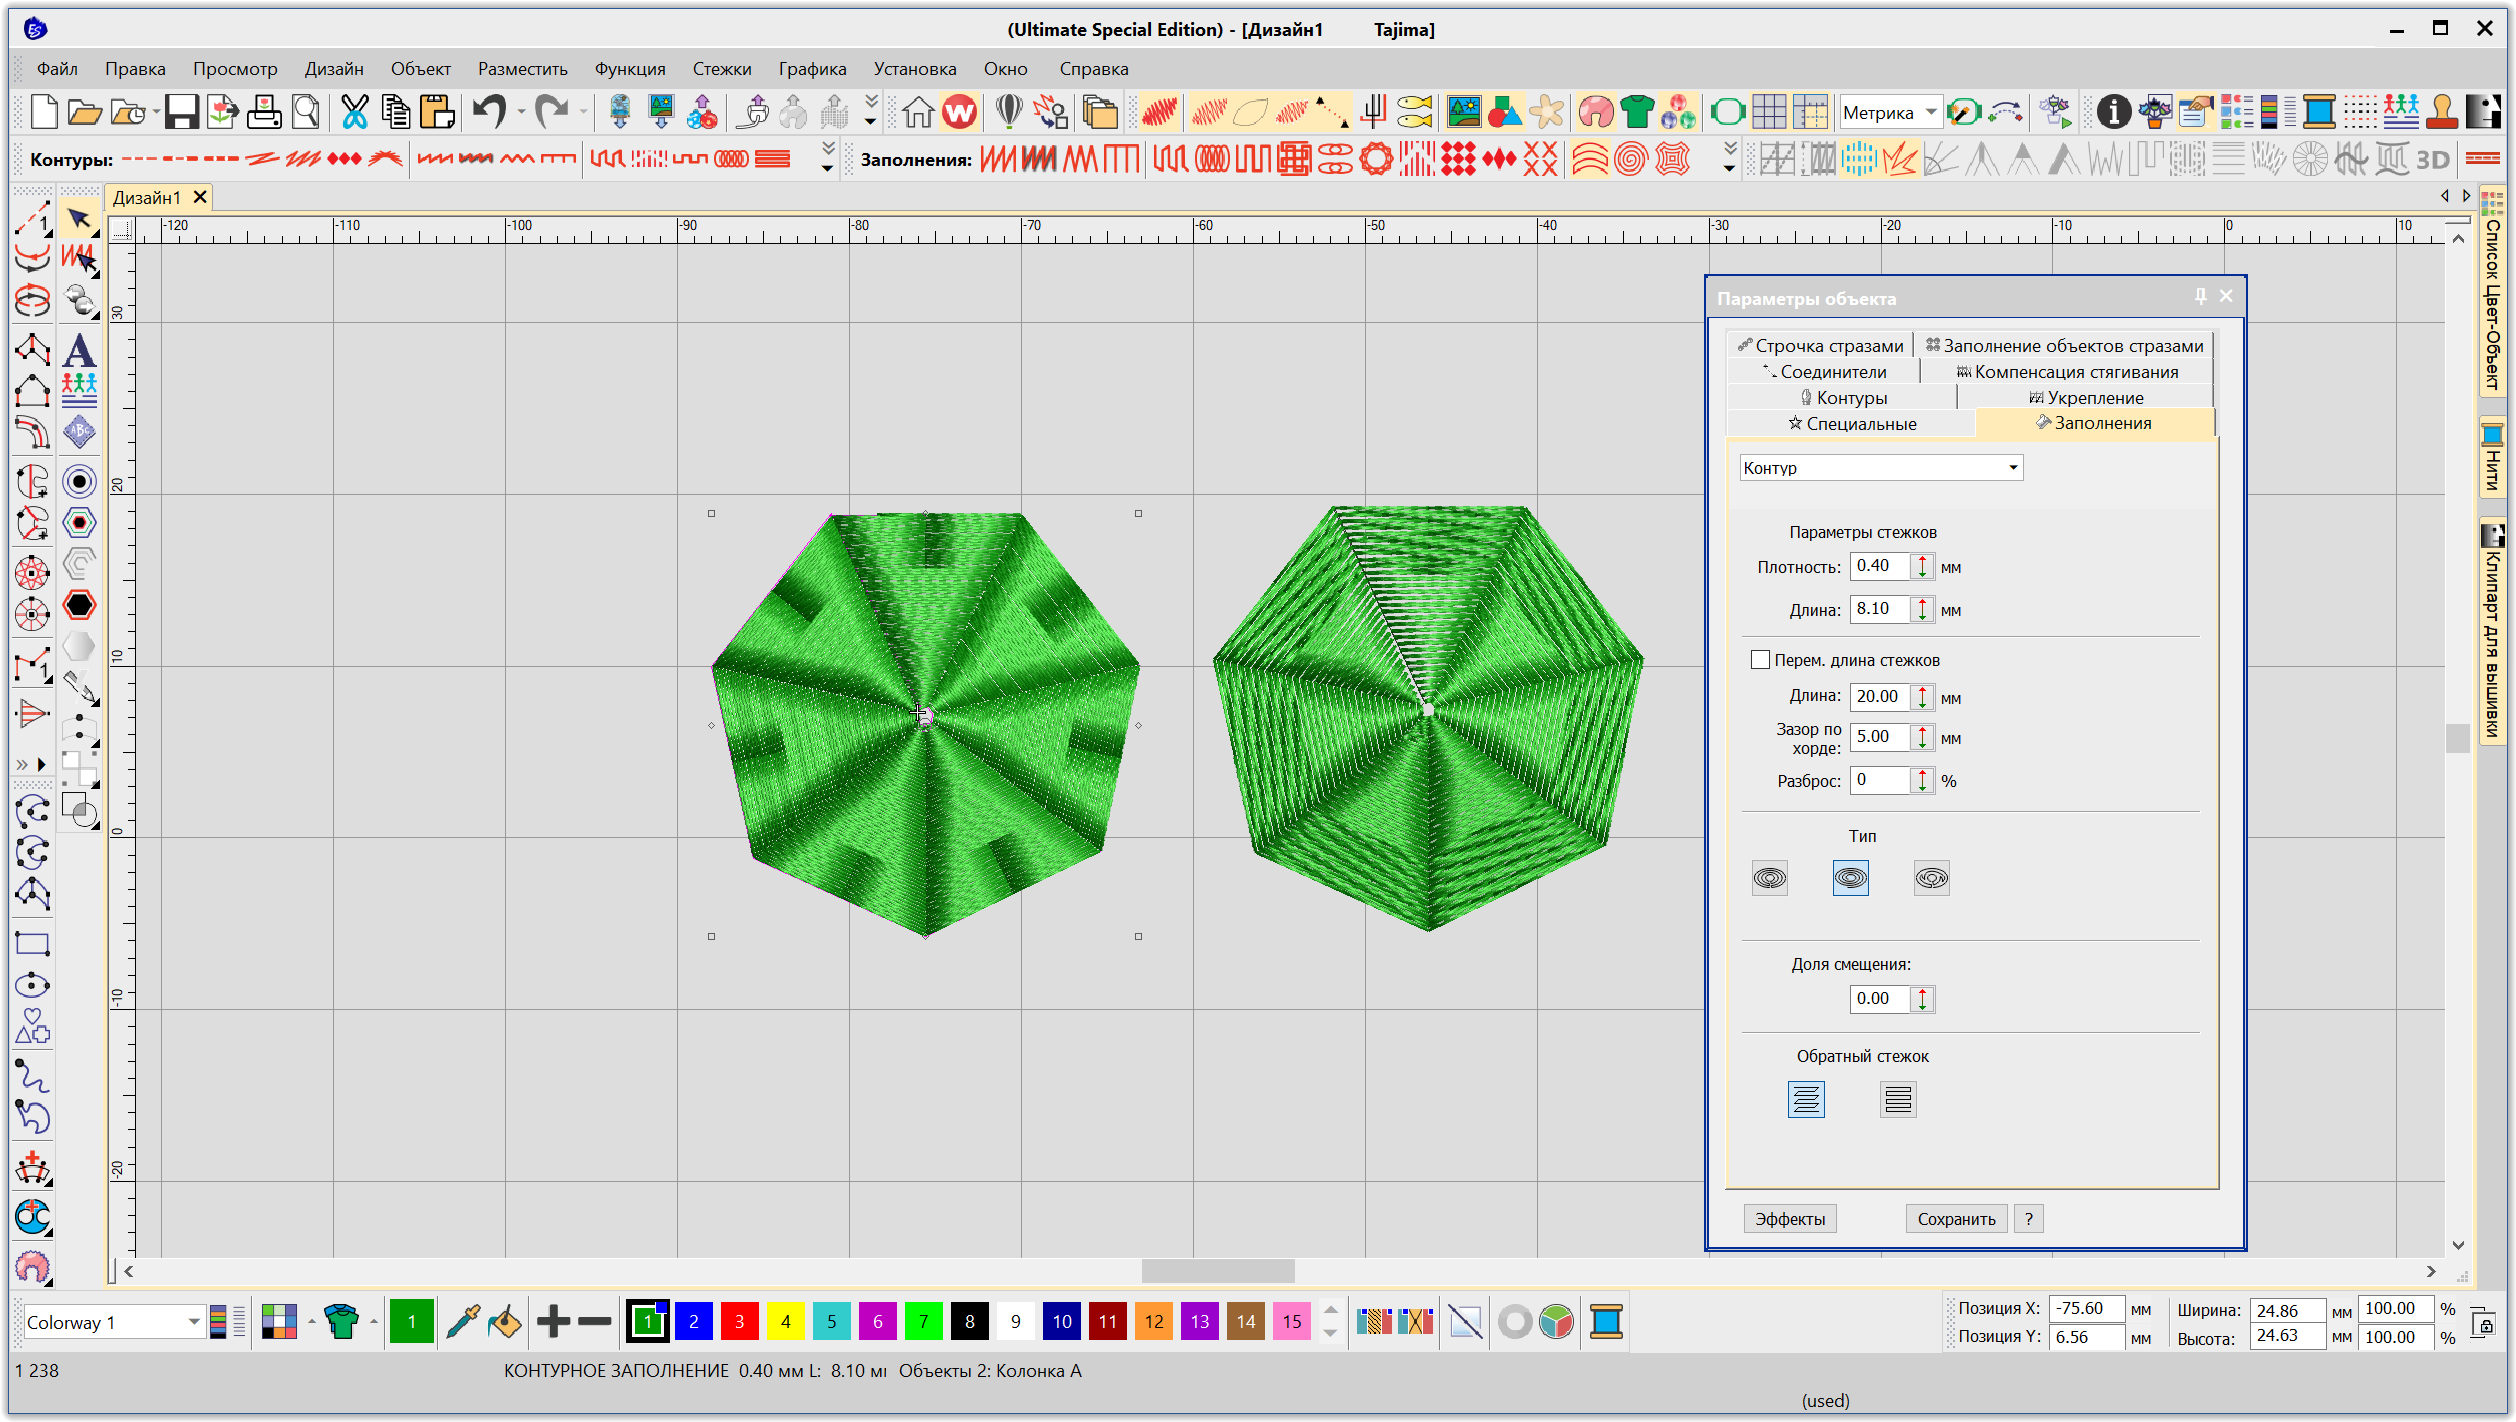
Task: Open the Контур fill type dropdown
Action: point(2013,468)
